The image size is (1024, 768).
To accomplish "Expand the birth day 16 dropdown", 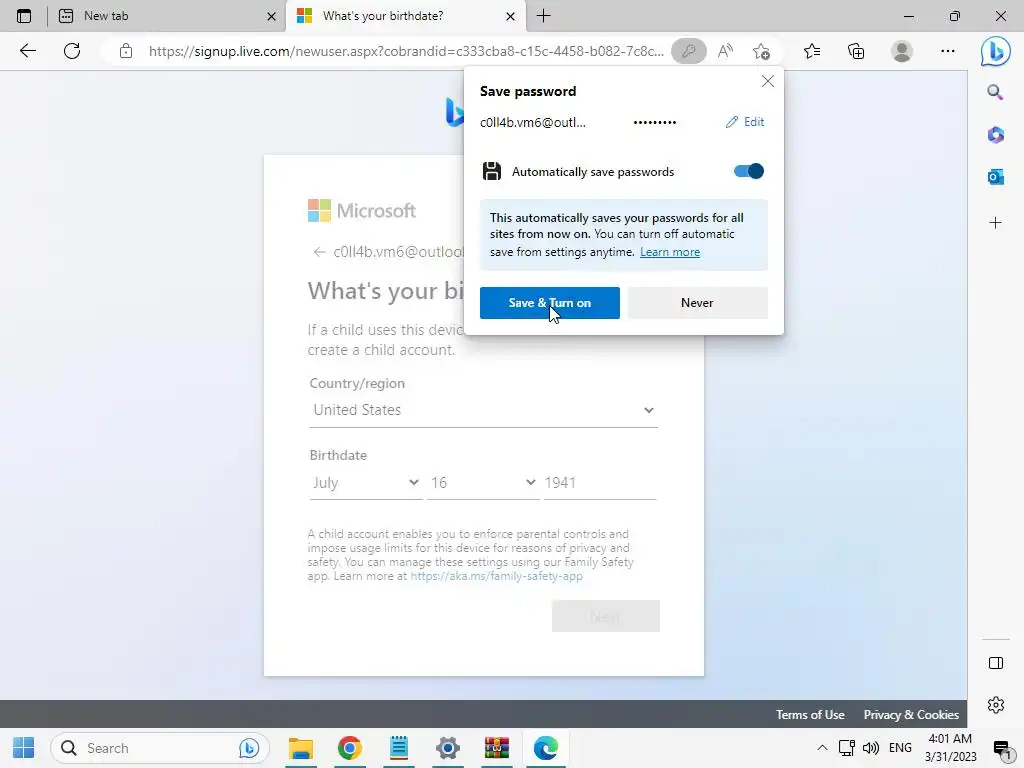I will (483, 483).
